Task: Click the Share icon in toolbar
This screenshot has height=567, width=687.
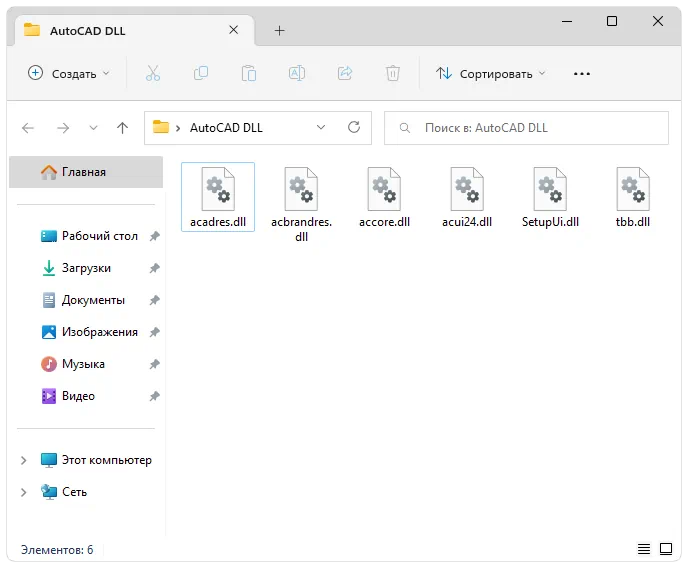Action: point(345,73)
